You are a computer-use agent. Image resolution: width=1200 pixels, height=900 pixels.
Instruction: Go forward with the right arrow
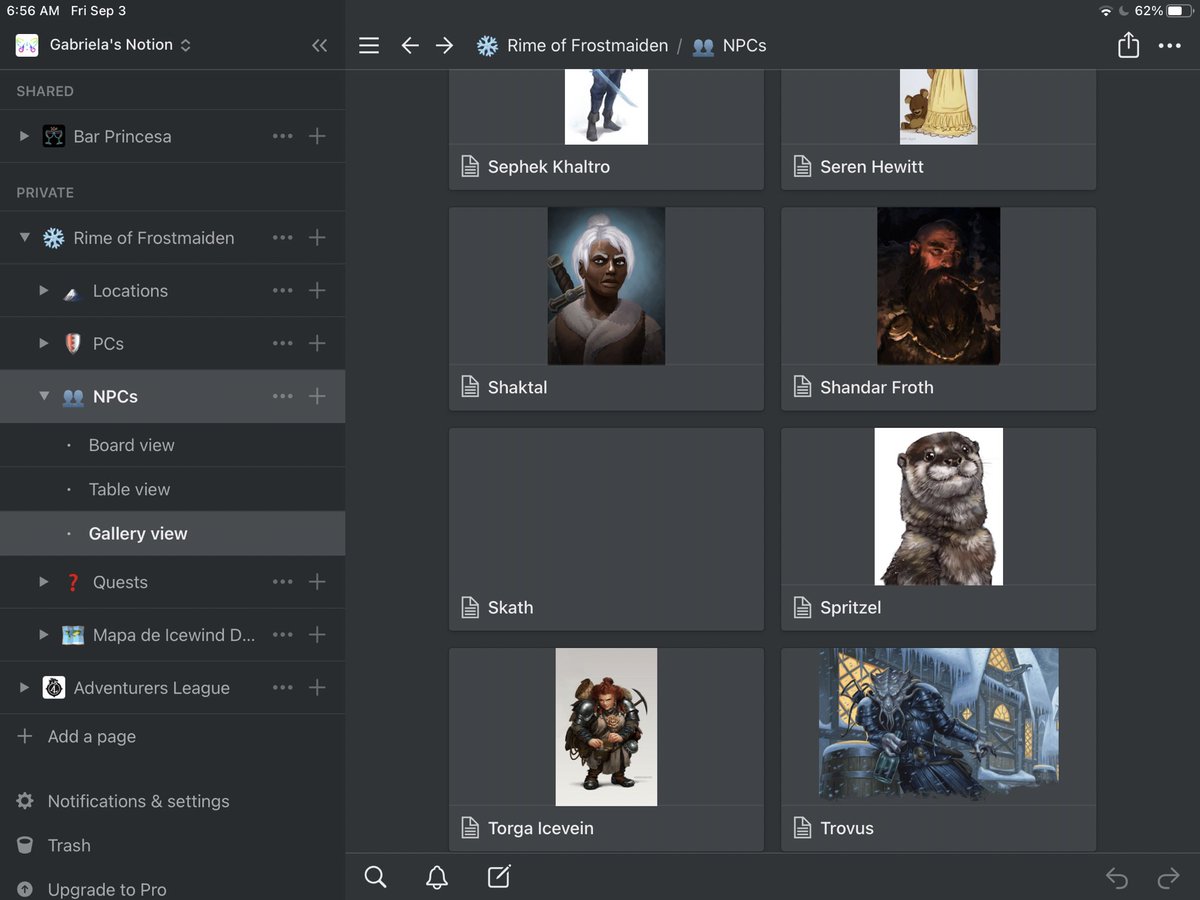tap(445, 45)
